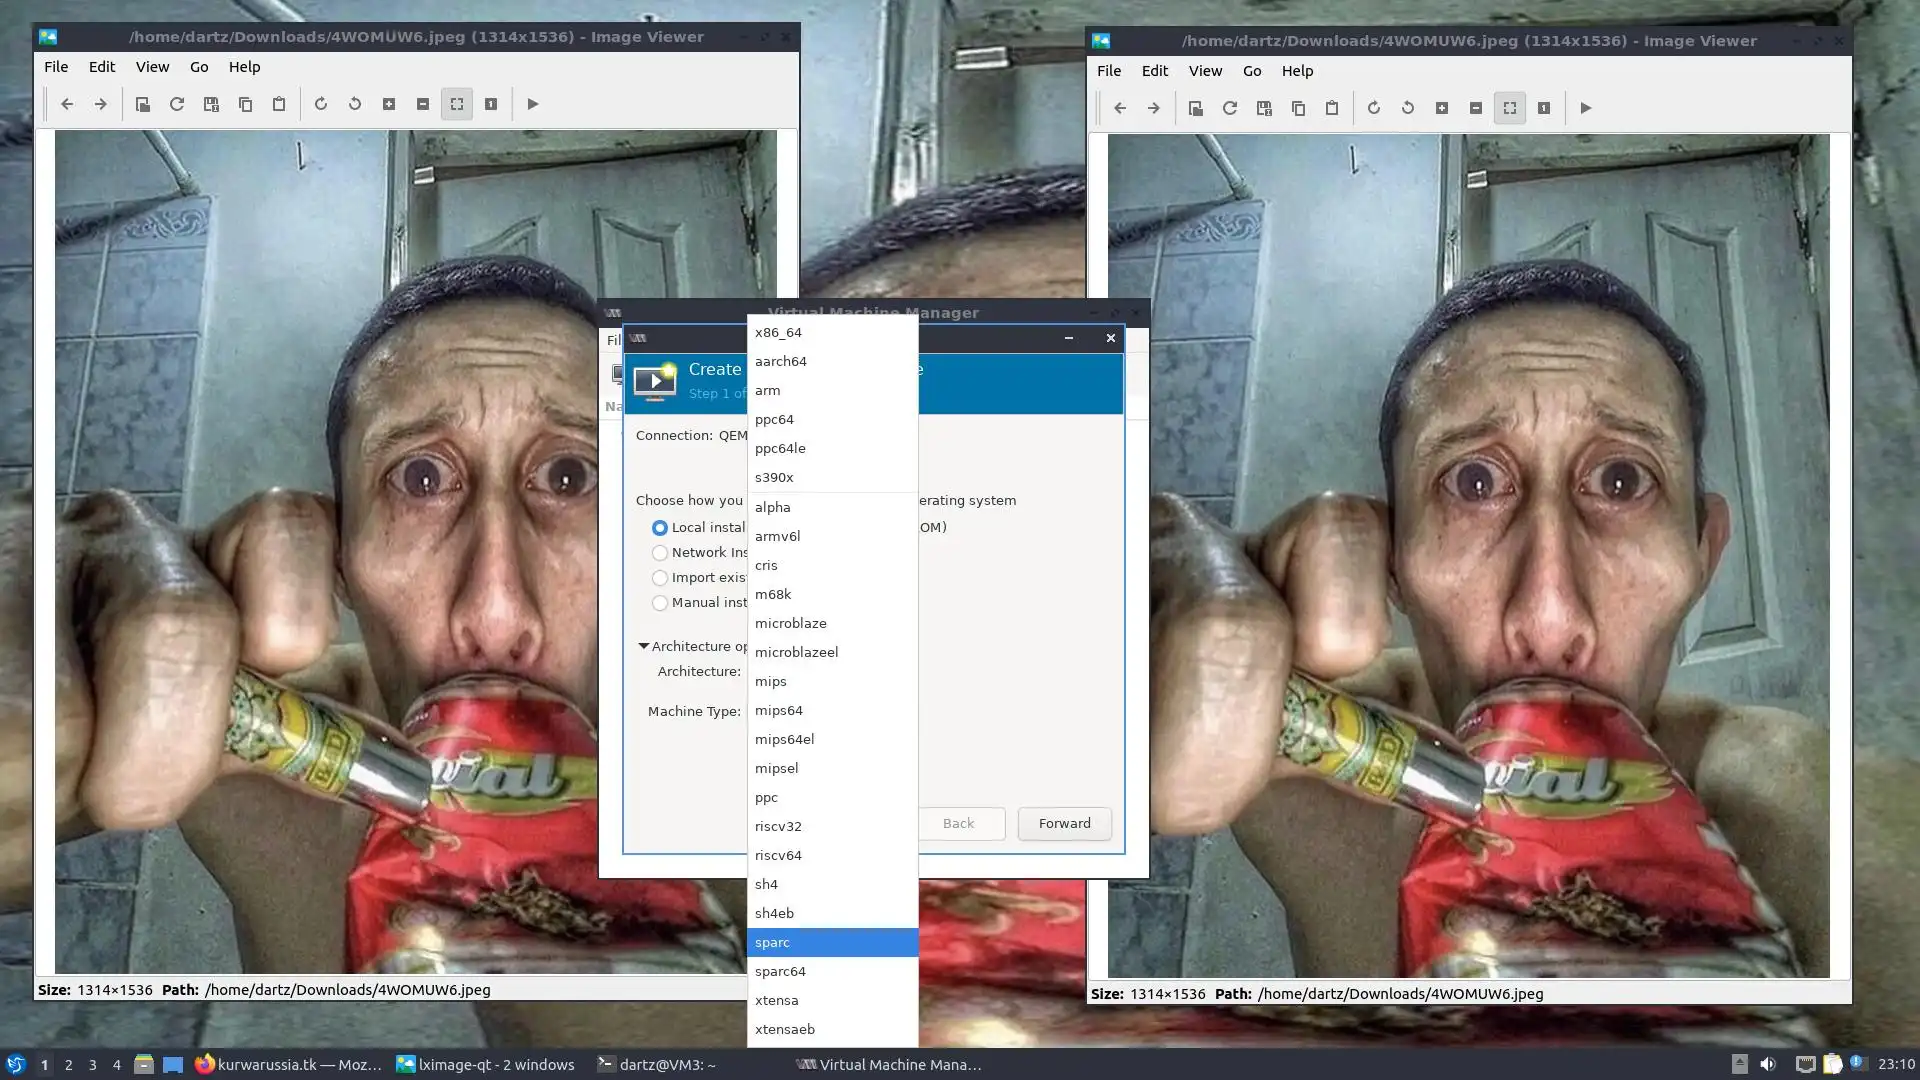Start slideshow in right image viewer
Screen dimensions: 1920x1080
(1586, 108)
